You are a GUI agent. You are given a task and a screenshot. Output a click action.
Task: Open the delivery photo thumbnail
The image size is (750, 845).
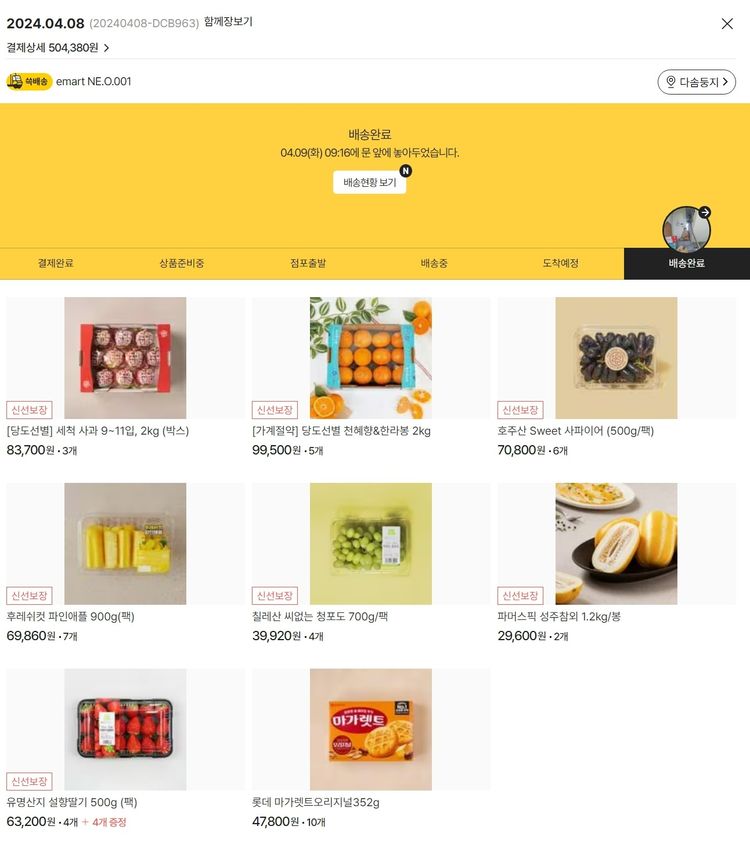tap(686, 230)
